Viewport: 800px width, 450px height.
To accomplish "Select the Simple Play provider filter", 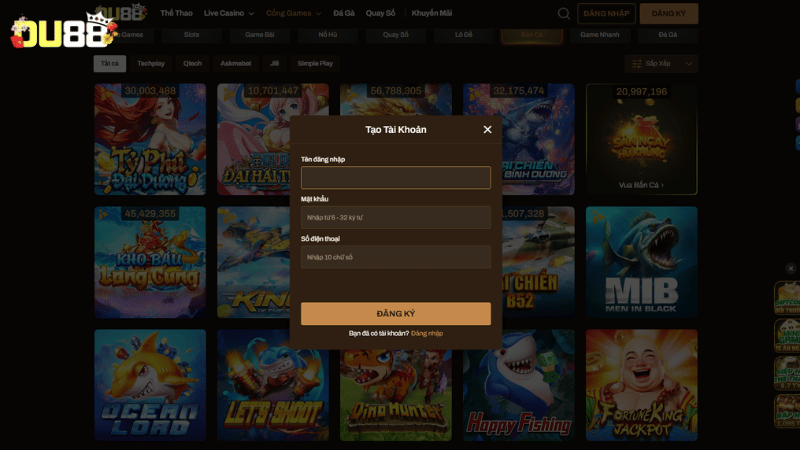I will tap(315, 63).
